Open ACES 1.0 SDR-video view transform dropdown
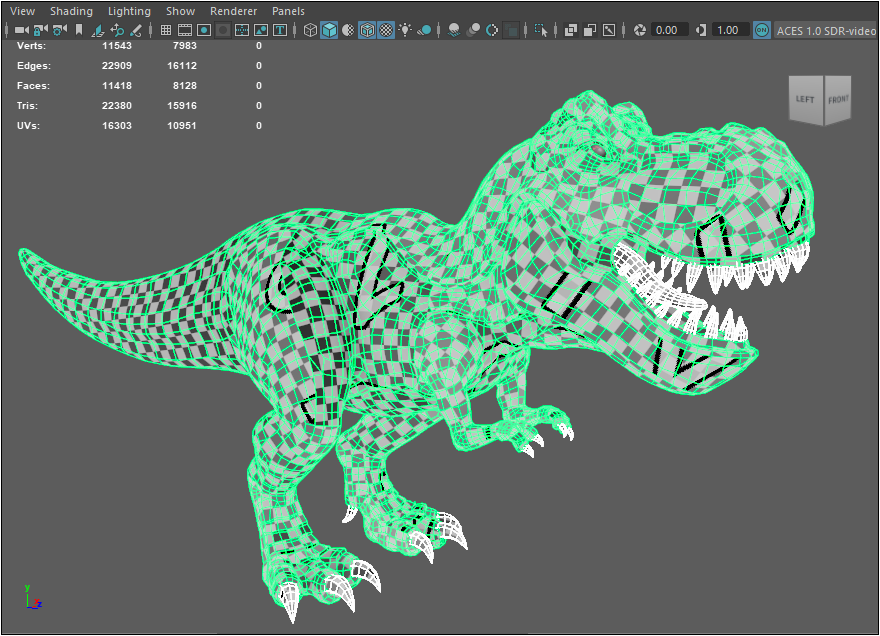This screenshot has height=636, width=880. tap(826, 31)
